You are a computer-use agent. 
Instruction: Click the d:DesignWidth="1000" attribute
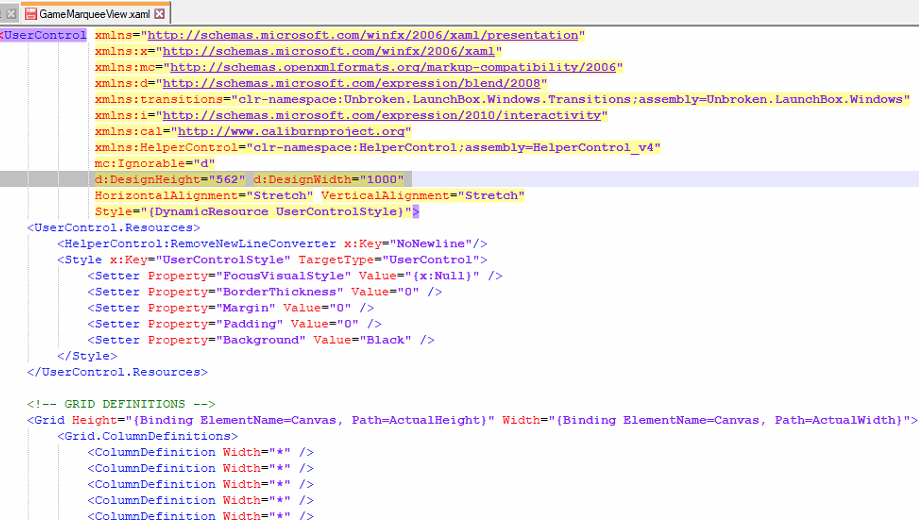point(328,179)
